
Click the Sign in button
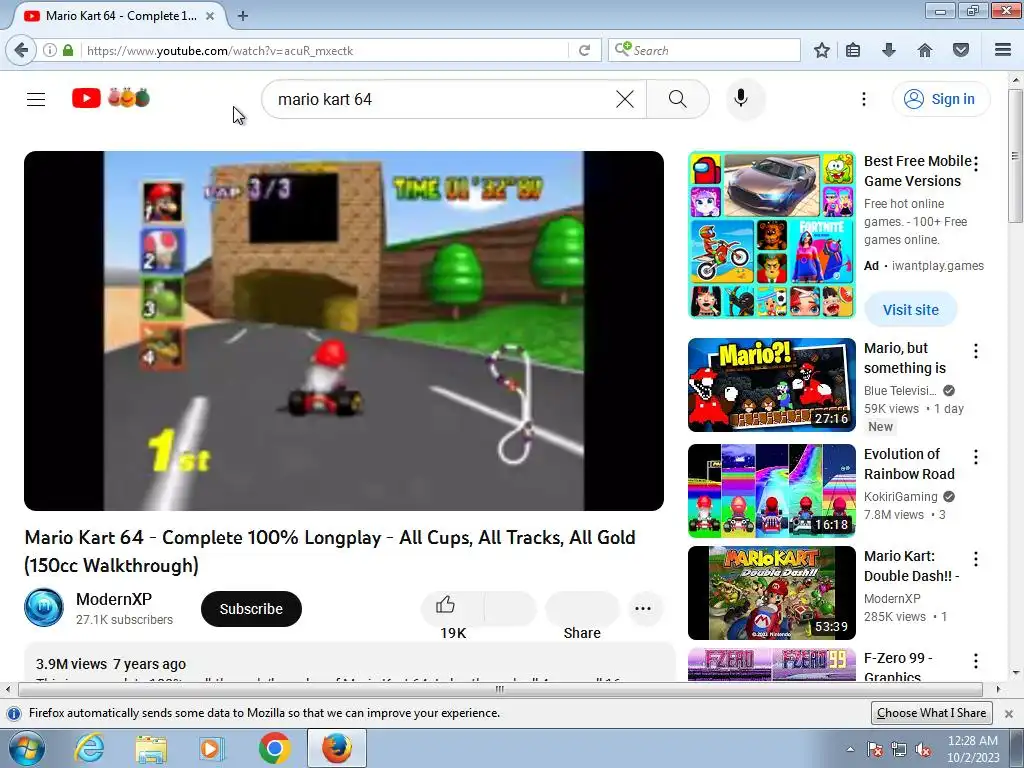click(x=941, y=99)
